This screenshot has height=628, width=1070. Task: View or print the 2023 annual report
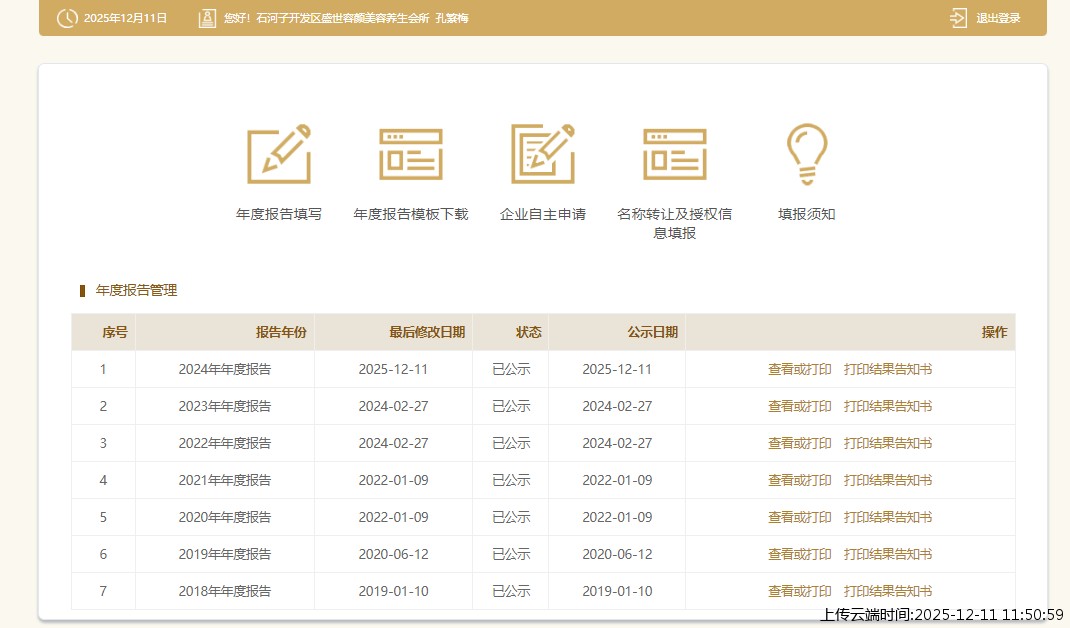pyautogui.click(x=799, y=406)
